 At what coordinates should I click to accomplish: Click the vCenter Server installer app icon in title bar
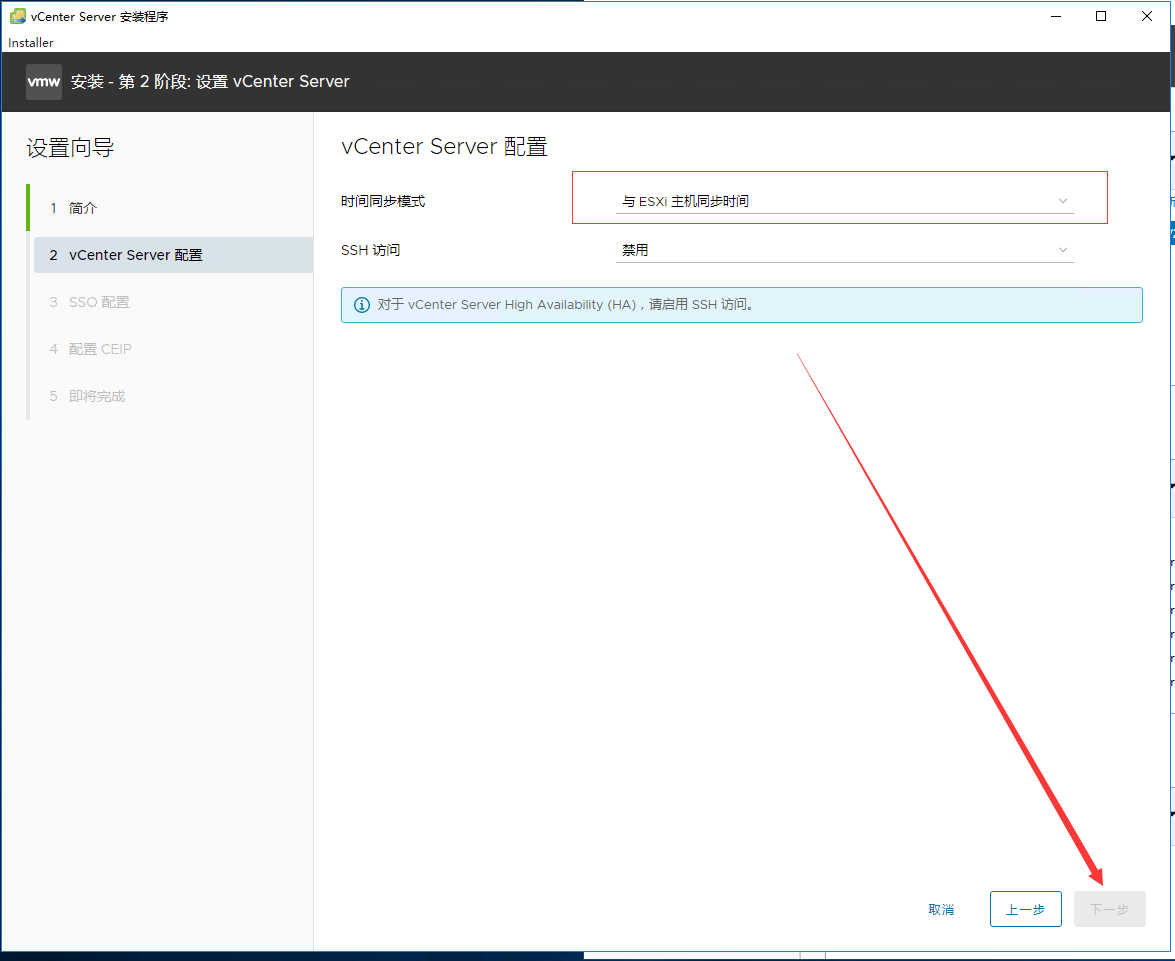click(x=17, y=16)
